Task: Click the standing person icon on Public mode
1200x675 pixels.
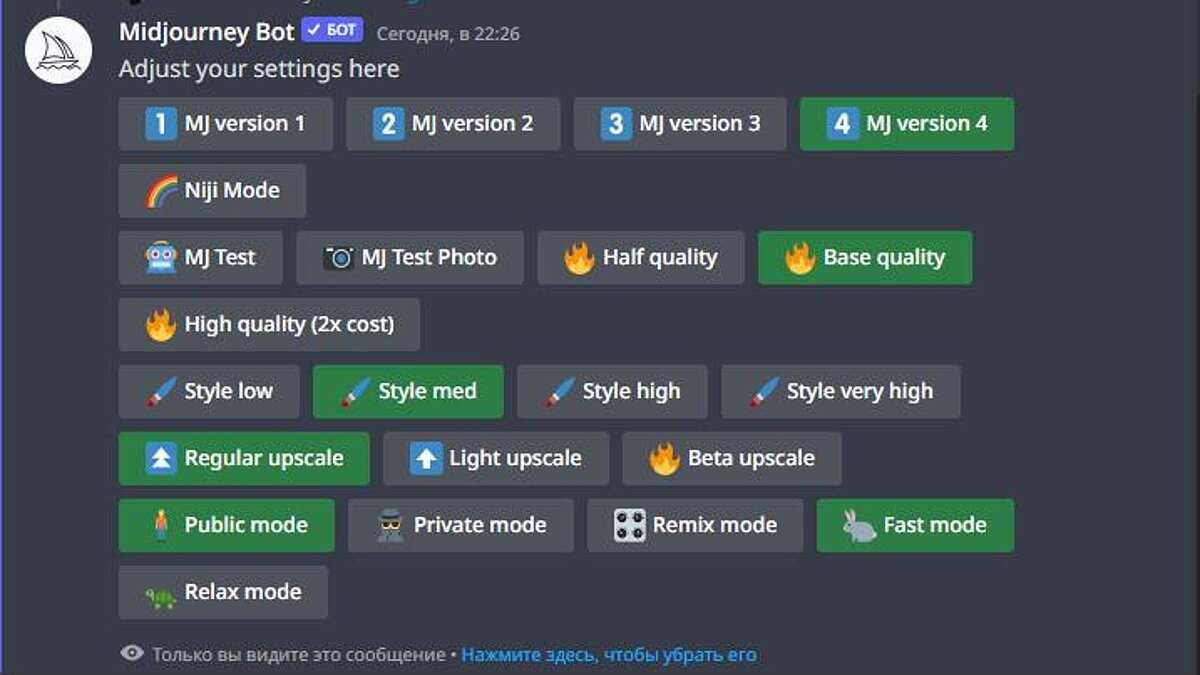Action: coord(160,526)
